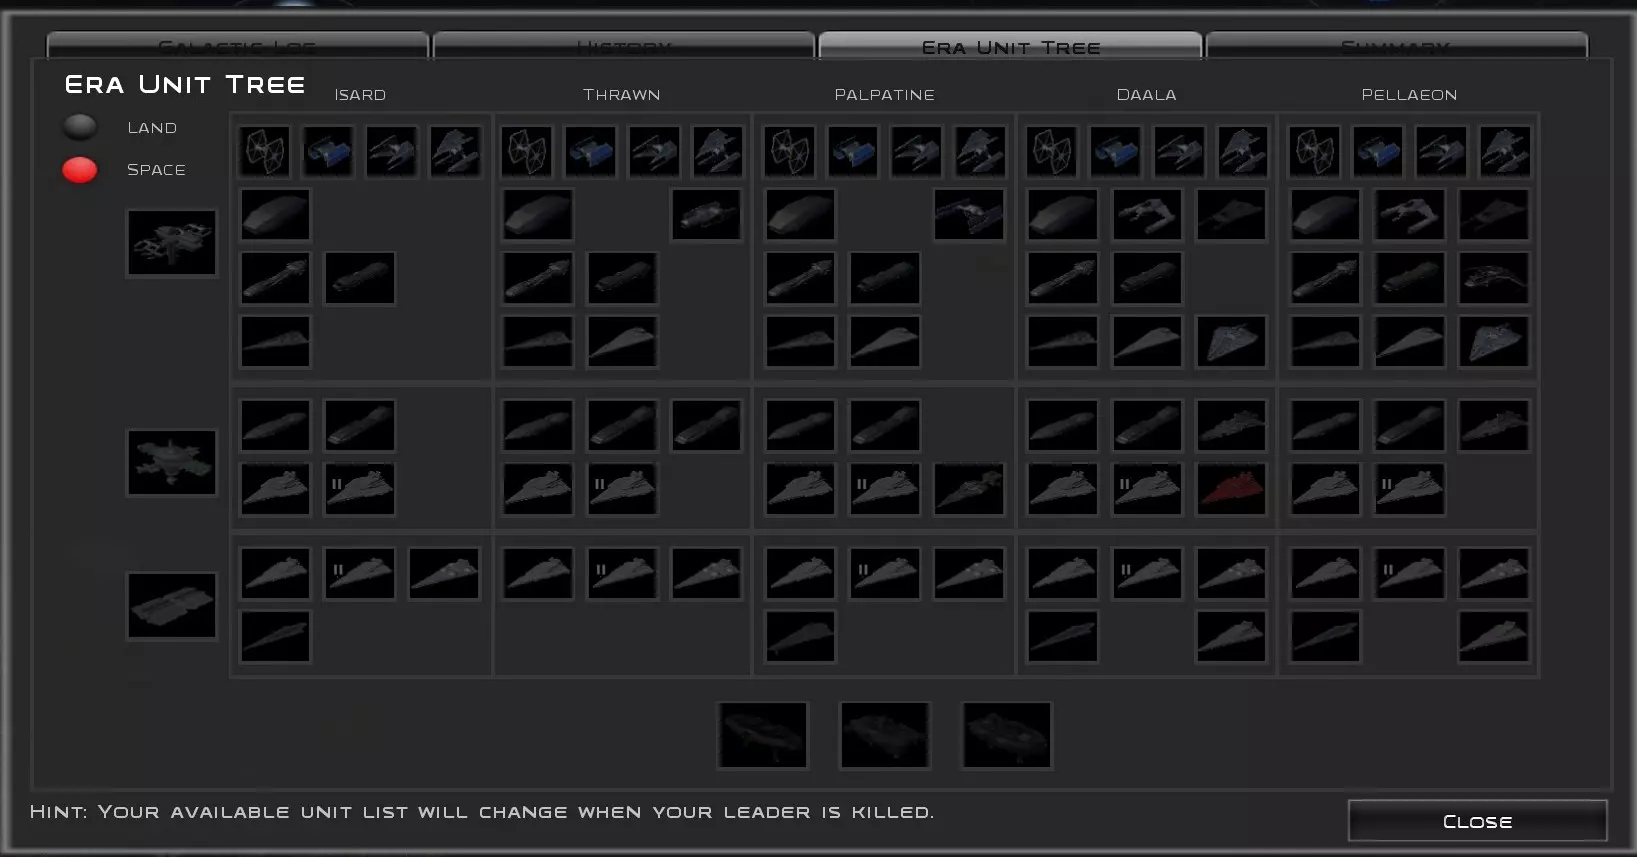Pick the third fighter icon under Palpatine
This screenshot has height=857, width=1637.
[916, 151]
